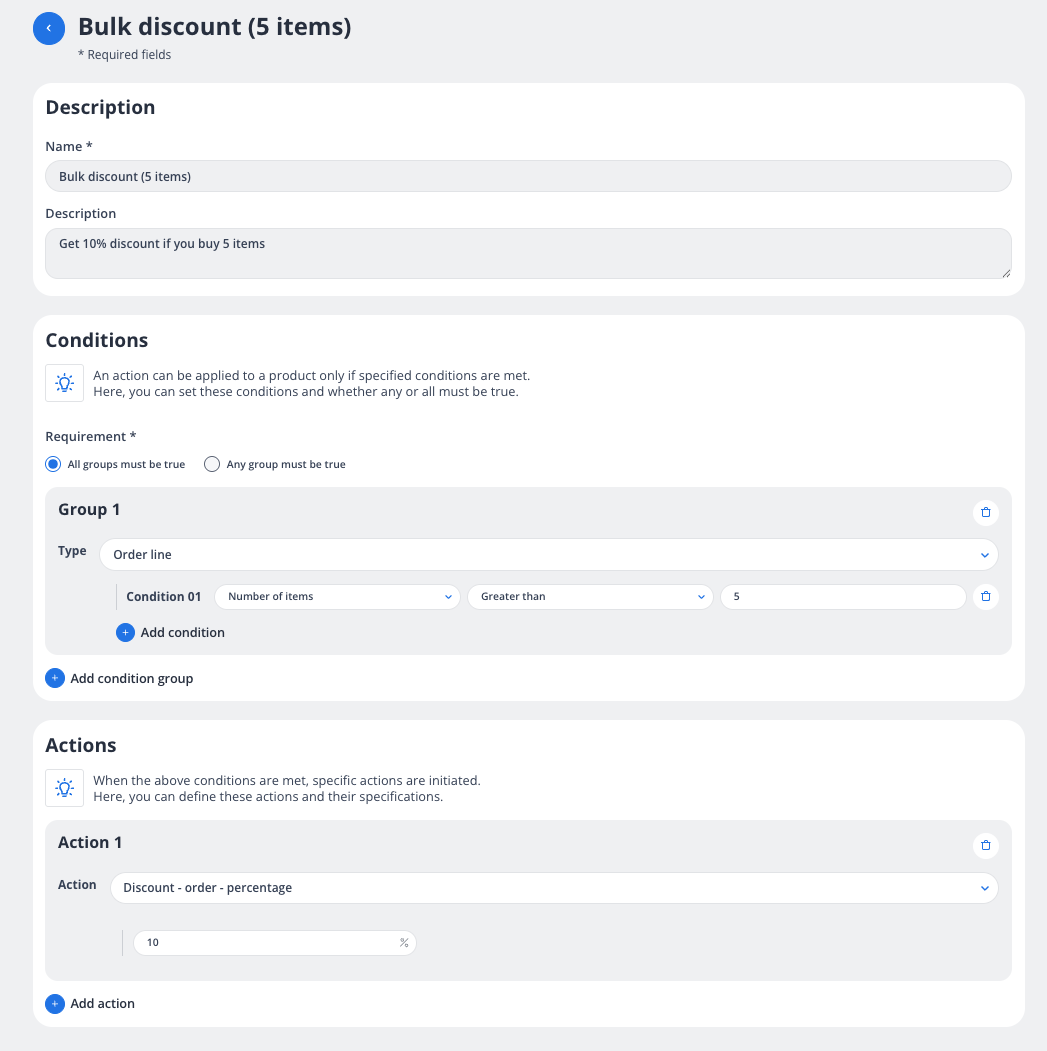The height and width of the screenshot is (1051, 1047).
Task: Click the 'Add action' text link
Action: pos(102,1003)
